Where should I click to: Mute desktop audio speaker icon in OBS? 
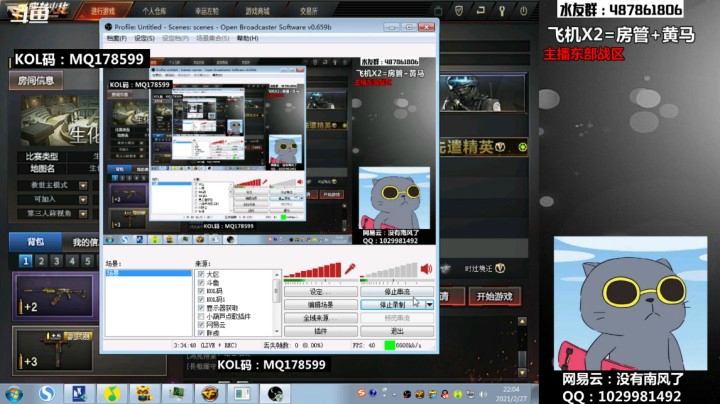click(426, 269)
